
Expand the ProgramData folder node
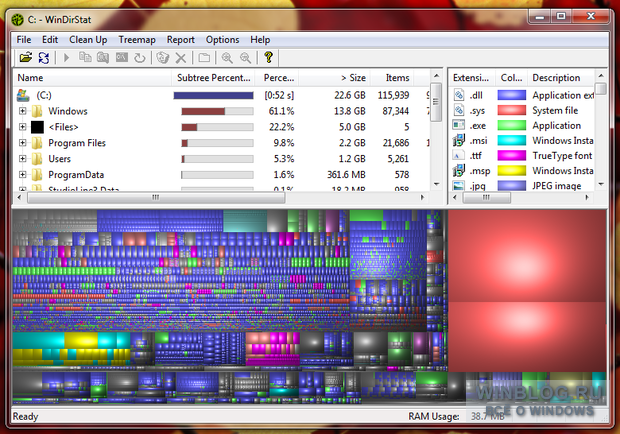pos(23,174)
